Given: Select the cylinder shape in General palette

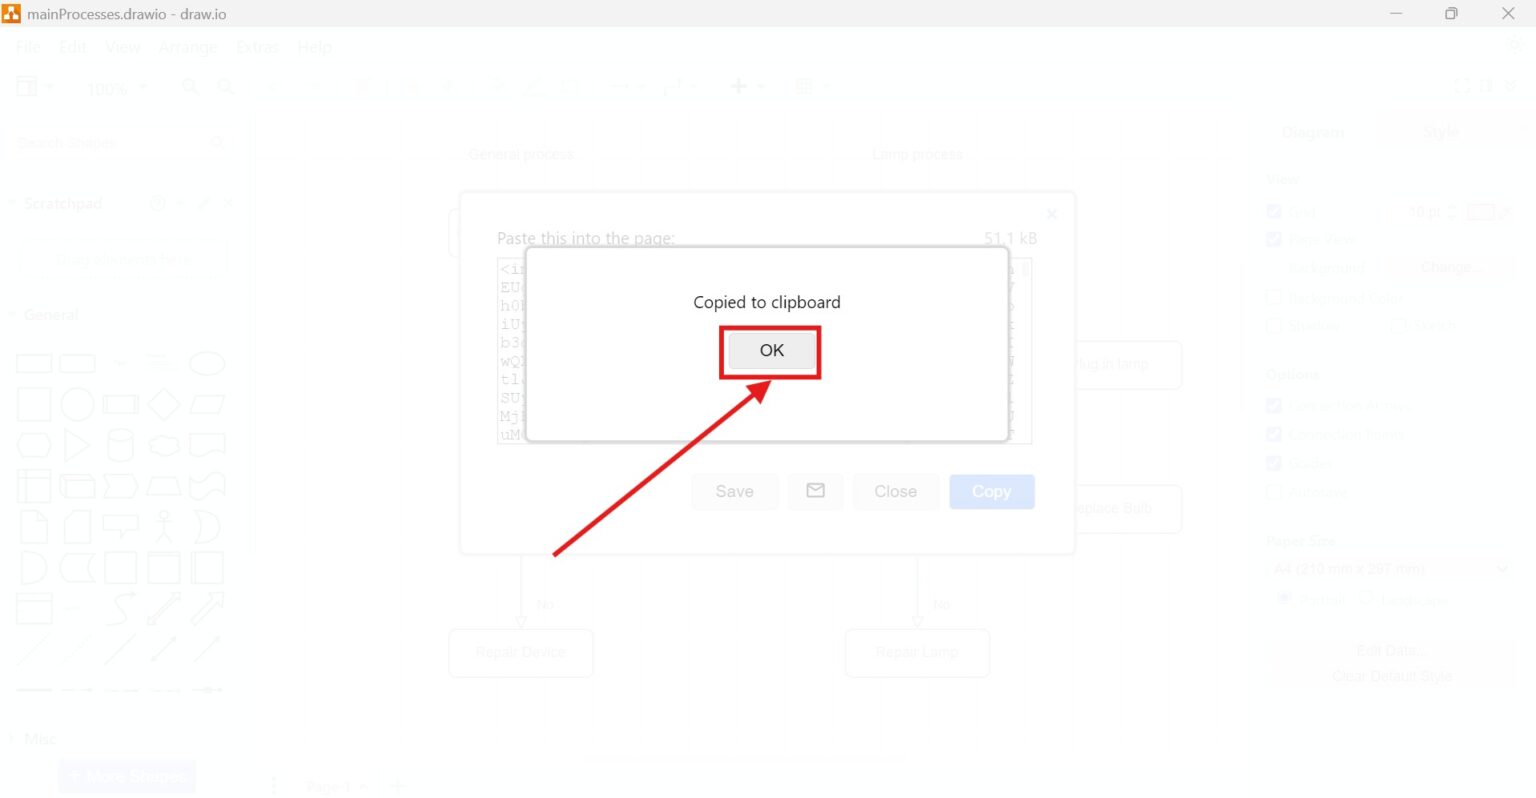Looking at the screenshot, I should pyautogui.click(x=120, y=445).
